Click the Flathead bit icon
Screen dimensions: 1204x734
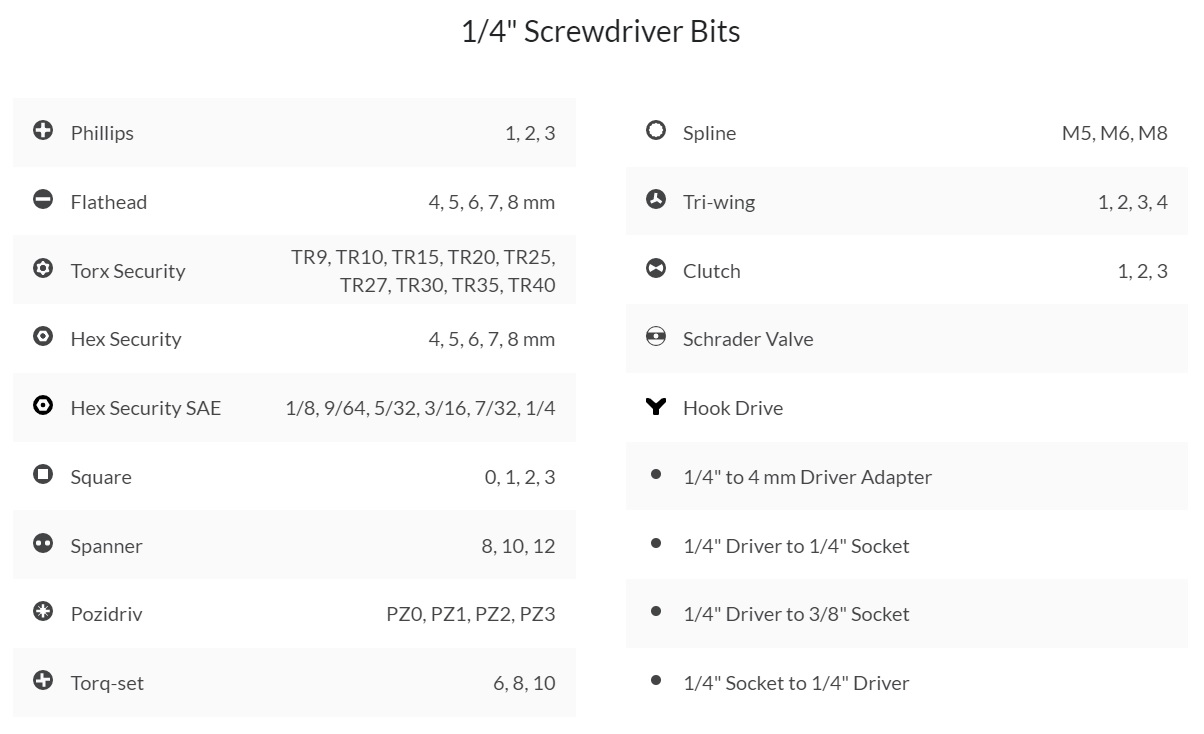pos(43,200)
